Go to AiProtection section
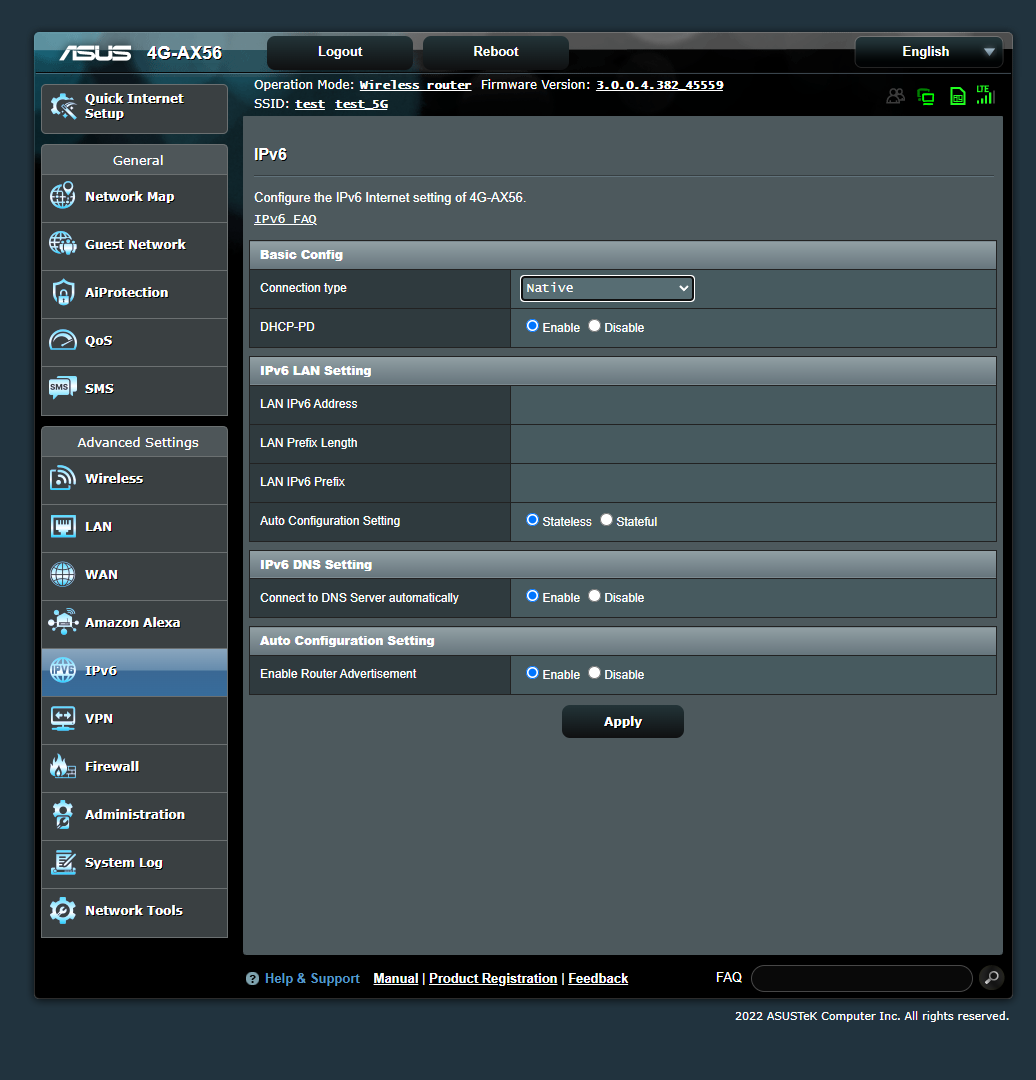 click(134, 293)
